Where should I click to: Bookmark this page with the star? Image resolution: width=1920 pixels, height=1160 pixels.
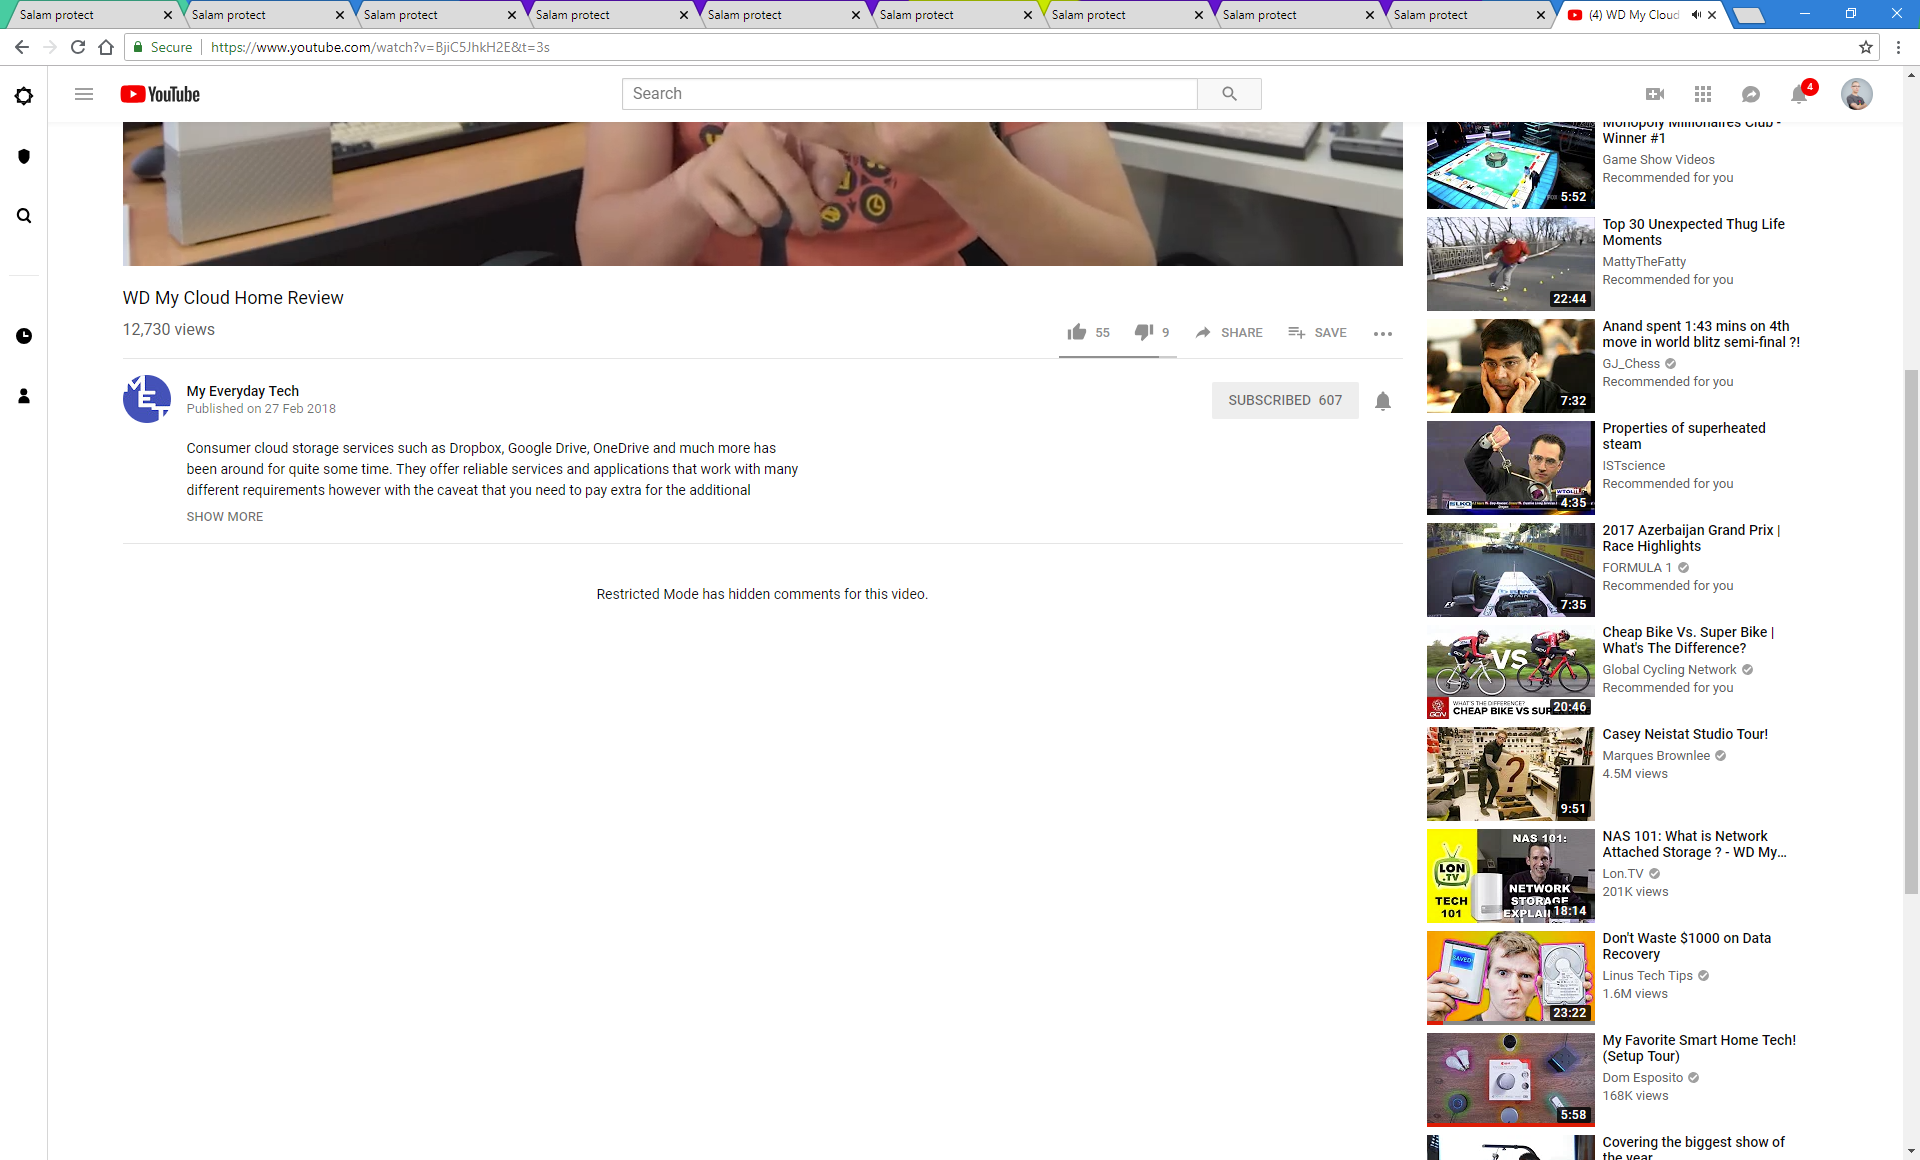pyautogui.click(x=1866, y=47)
